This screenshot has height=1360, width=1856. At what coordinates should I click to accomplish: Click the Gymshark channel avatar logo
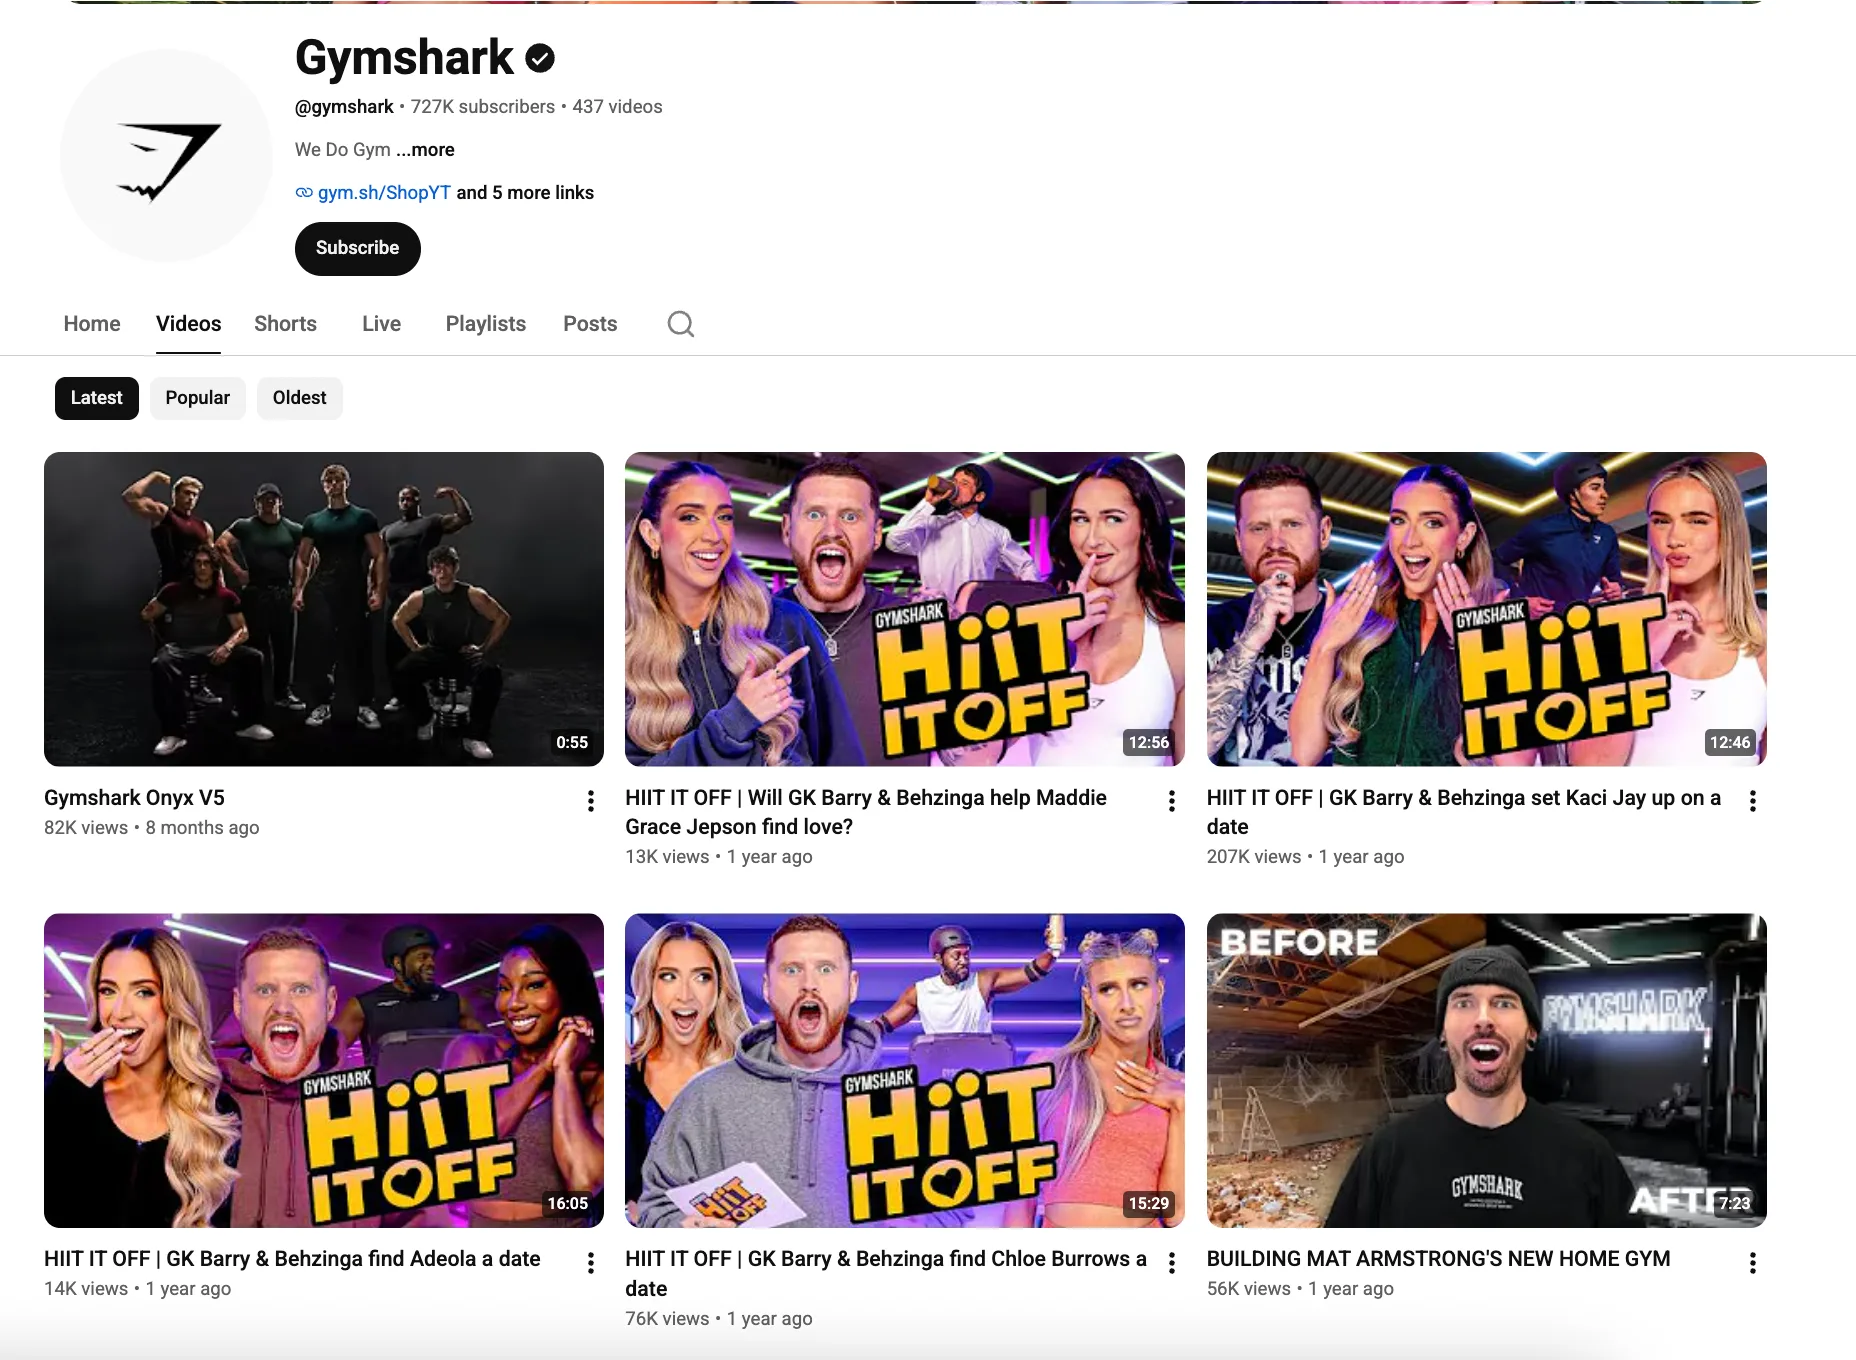[x=166, y=156]
